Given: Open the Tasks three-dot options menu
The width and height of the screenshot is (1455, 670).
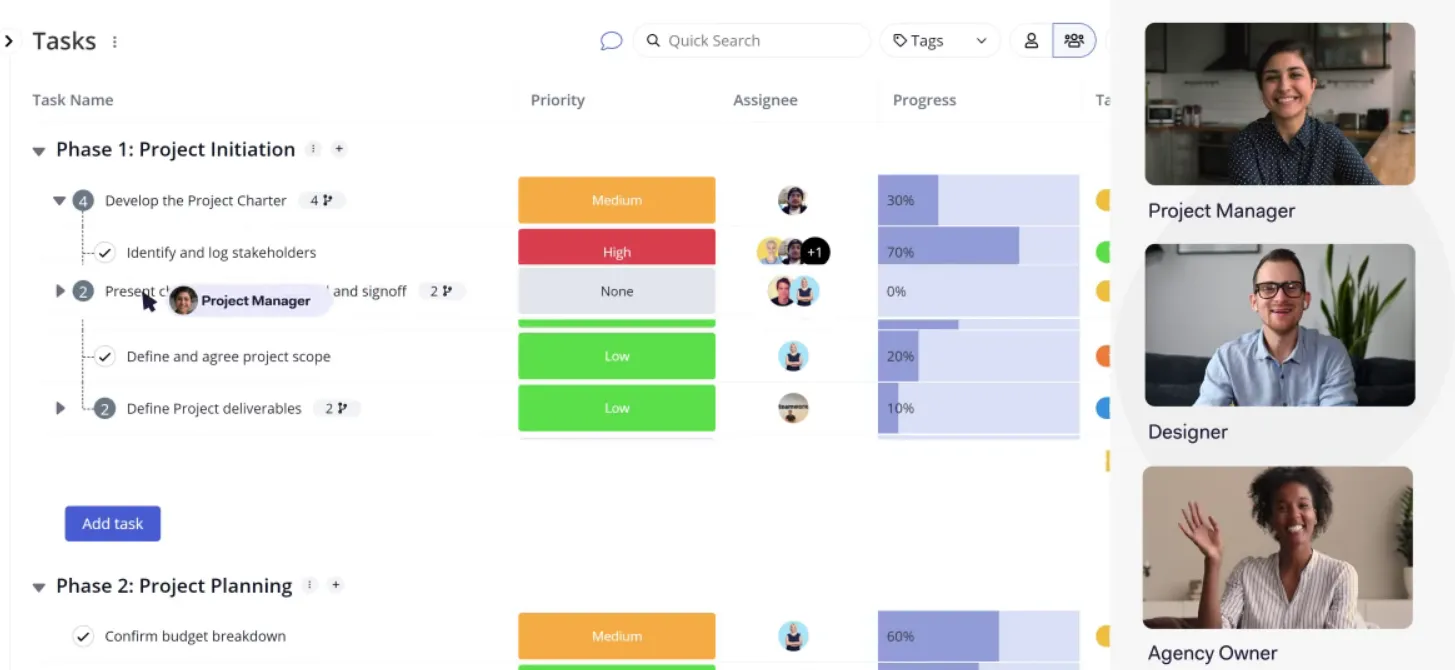Looking at the screenshot, I should (115, 42).
